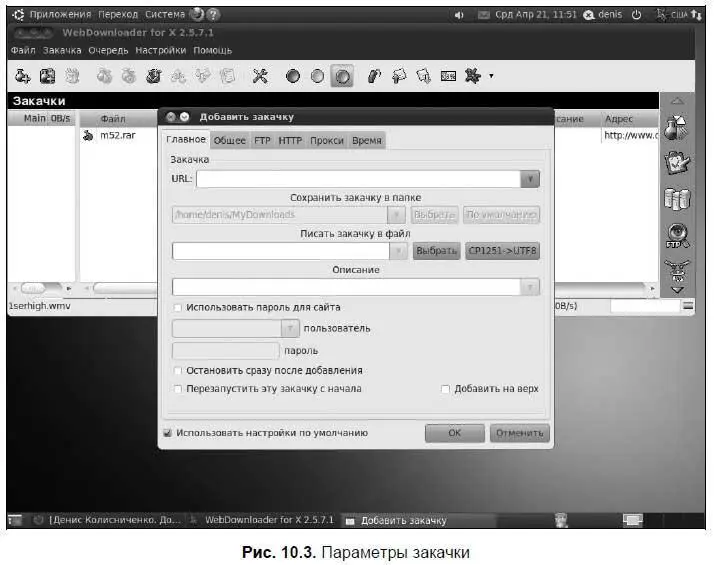Click the sixth toolbar icon (dark bucket)

pyautogui.click(x=153, y=76)
